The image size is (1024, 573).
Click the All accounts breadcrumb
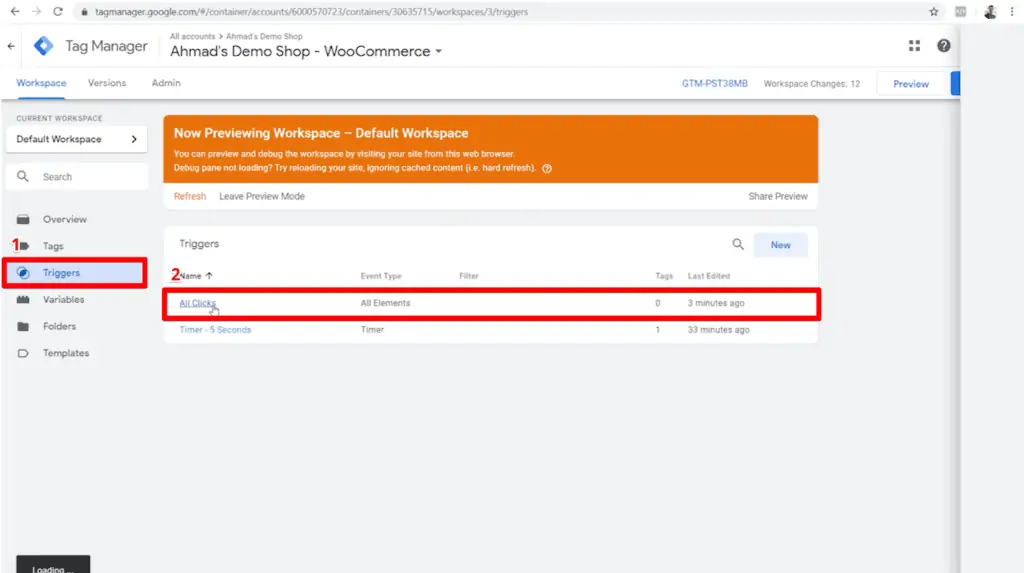tap(192, 37)
